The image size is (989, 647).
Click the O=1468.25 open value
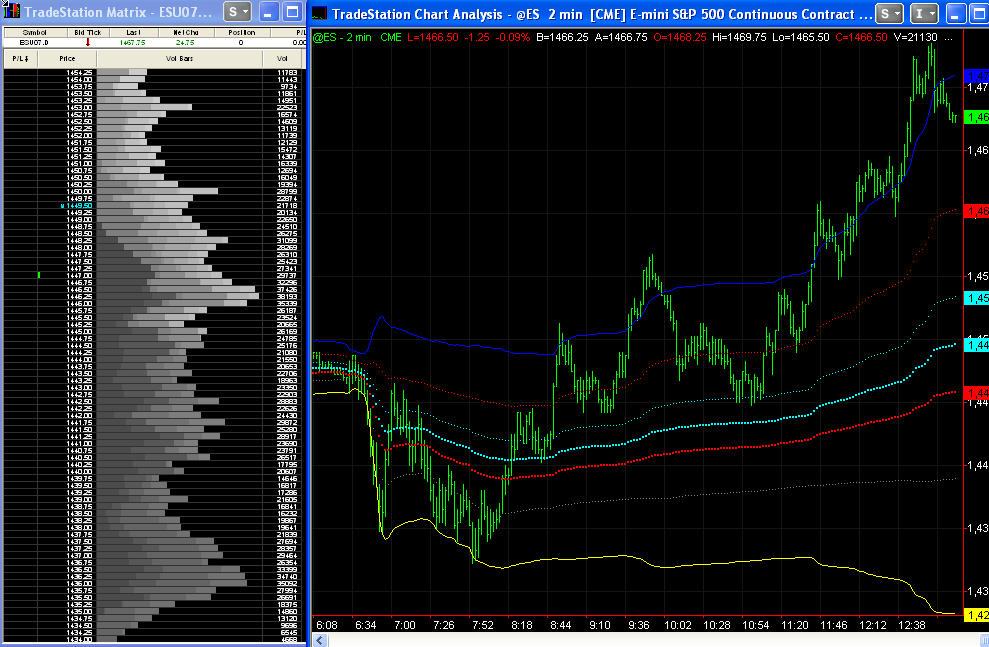[x=680, y=37]
